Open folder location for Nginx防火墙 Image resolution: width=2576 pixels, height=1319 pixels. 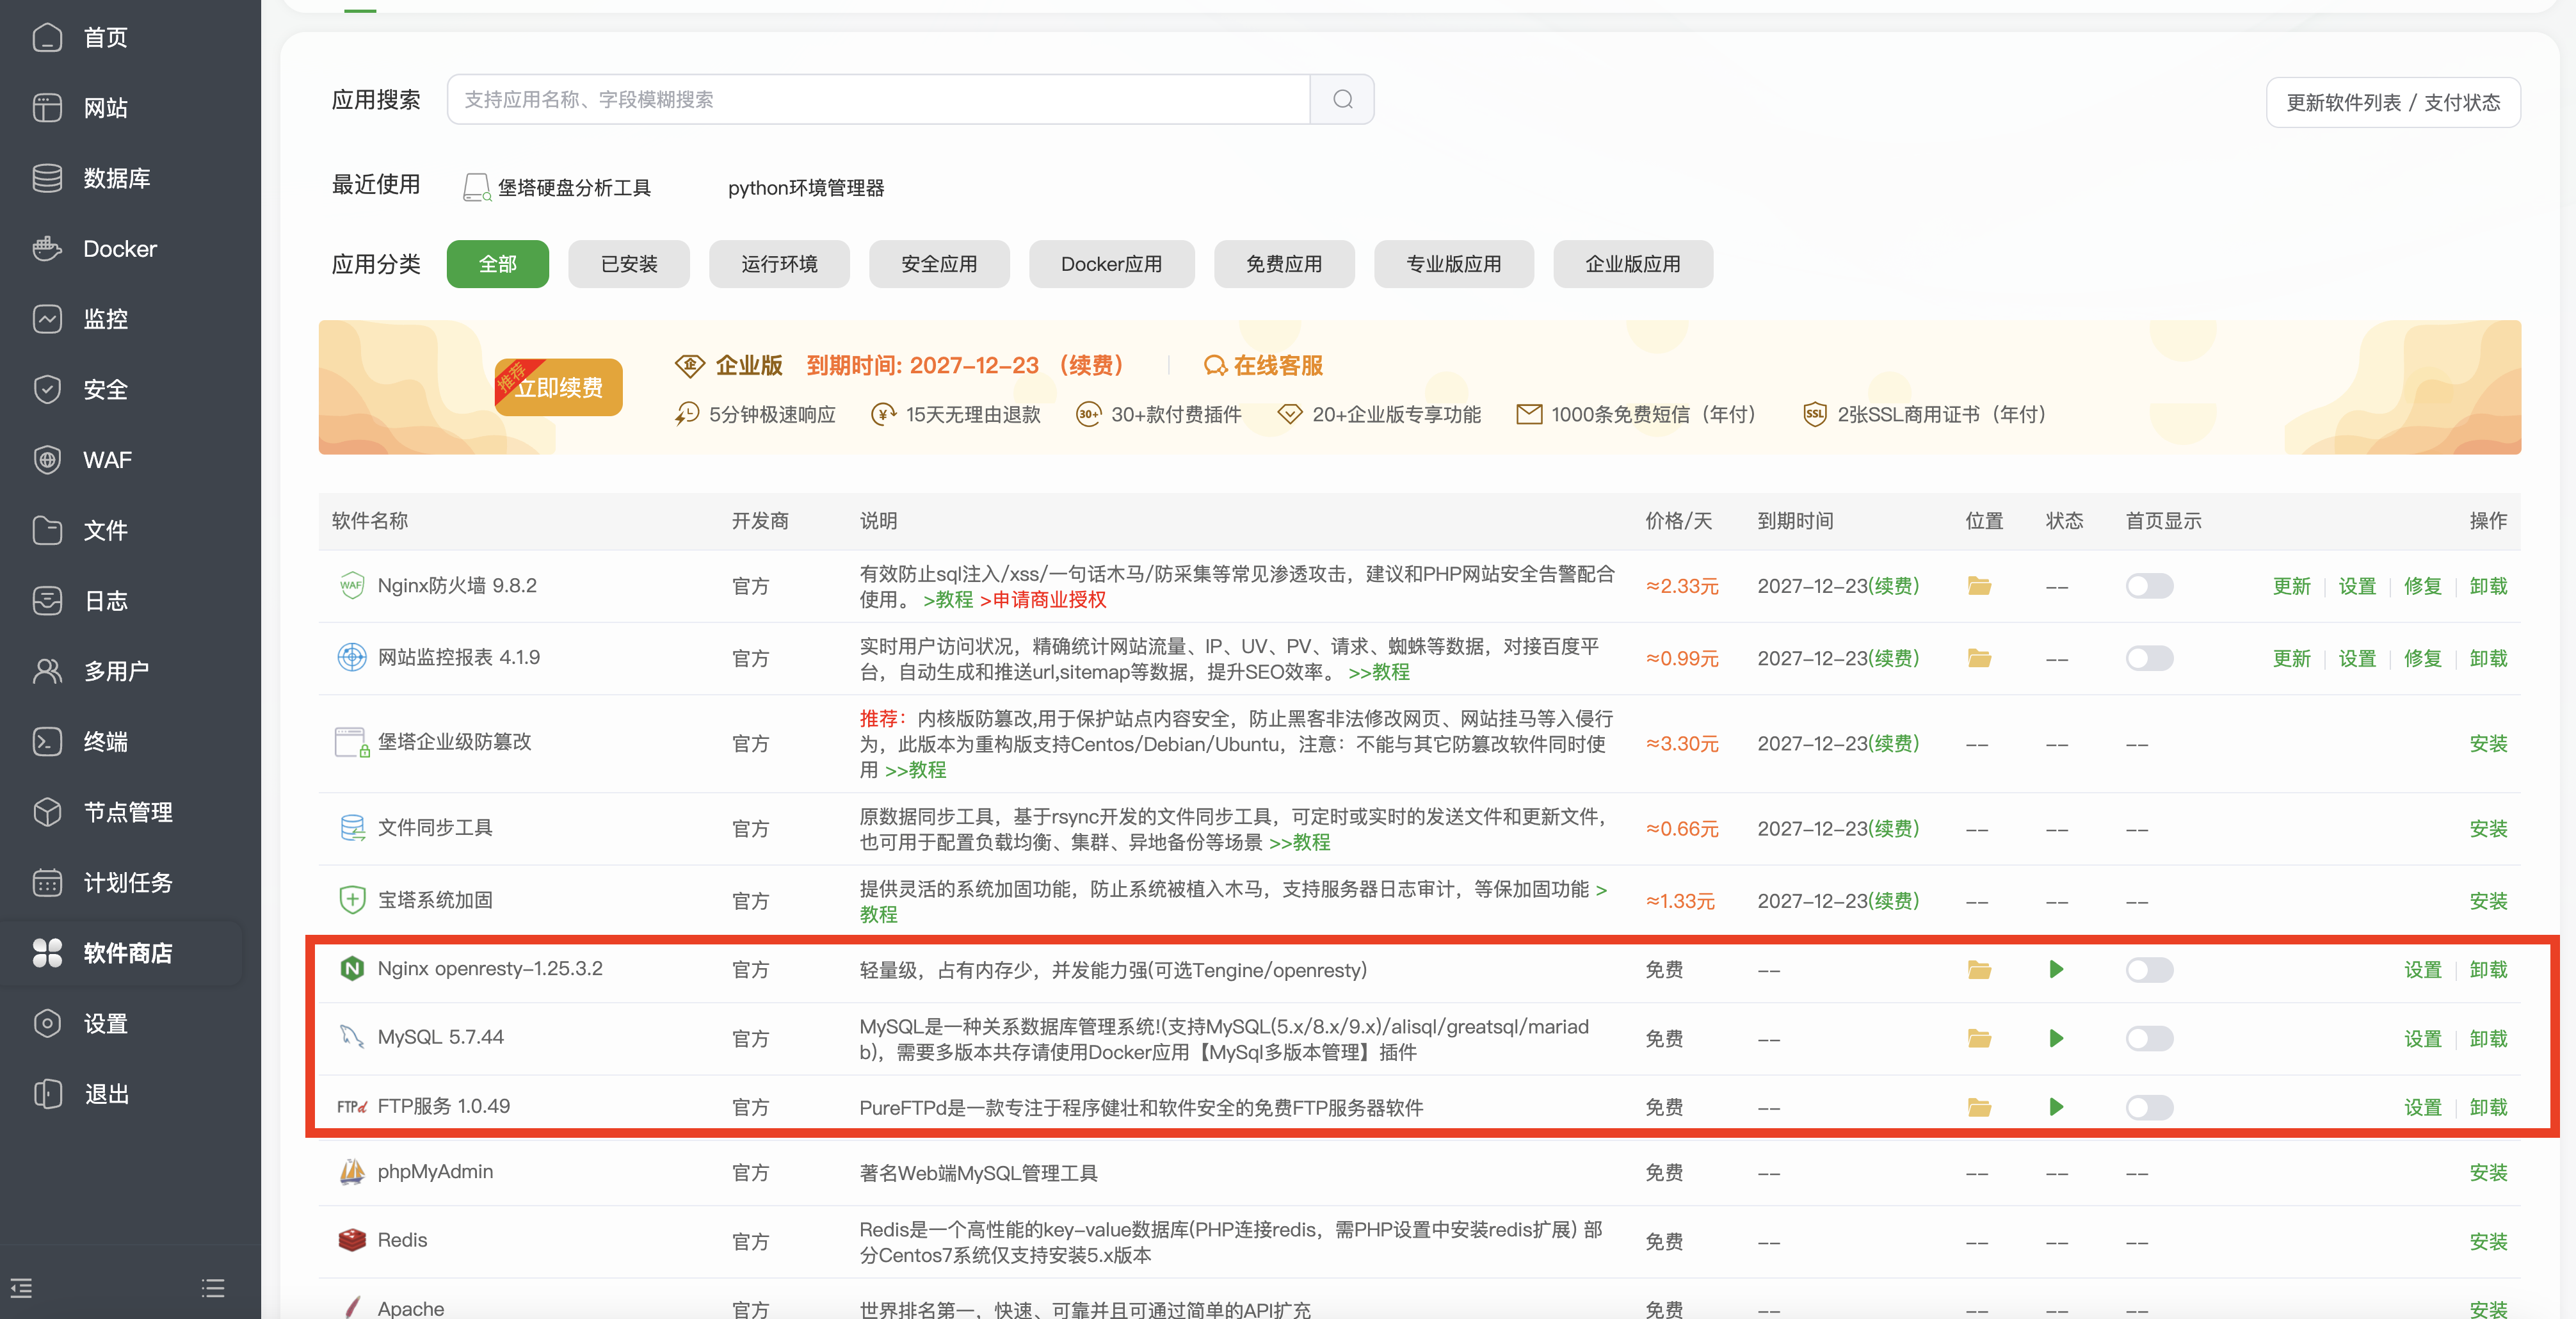1980,586
